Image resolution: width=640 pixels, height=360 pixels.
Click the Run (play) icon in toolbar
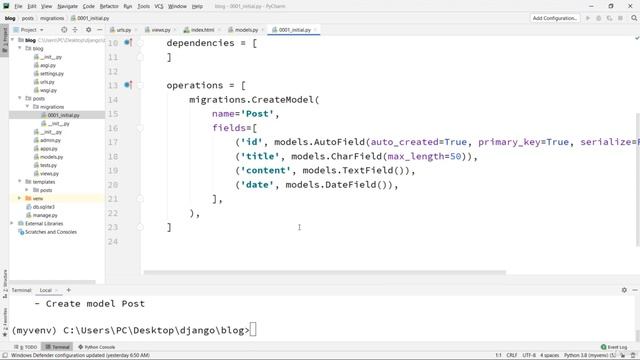tap(588, 18)
